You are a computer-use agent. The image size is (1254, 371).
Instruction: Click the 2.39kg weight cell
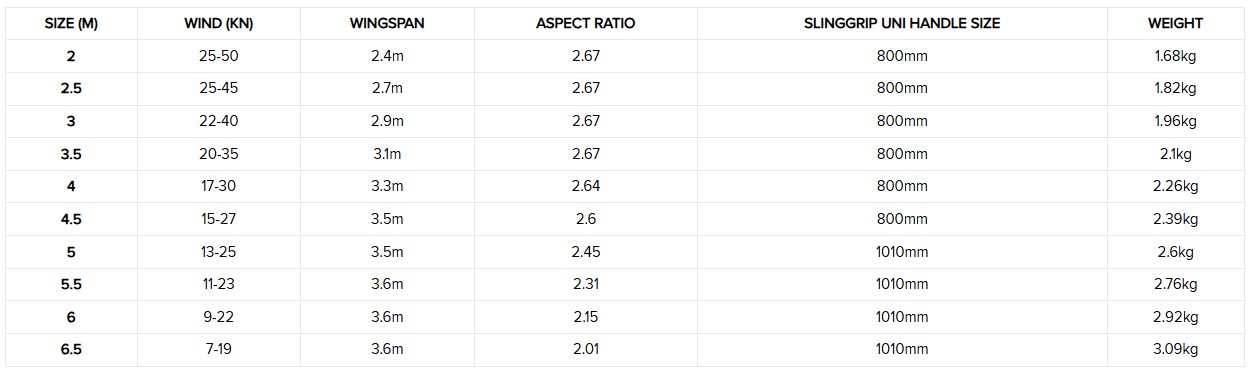tap(1175, 219)
